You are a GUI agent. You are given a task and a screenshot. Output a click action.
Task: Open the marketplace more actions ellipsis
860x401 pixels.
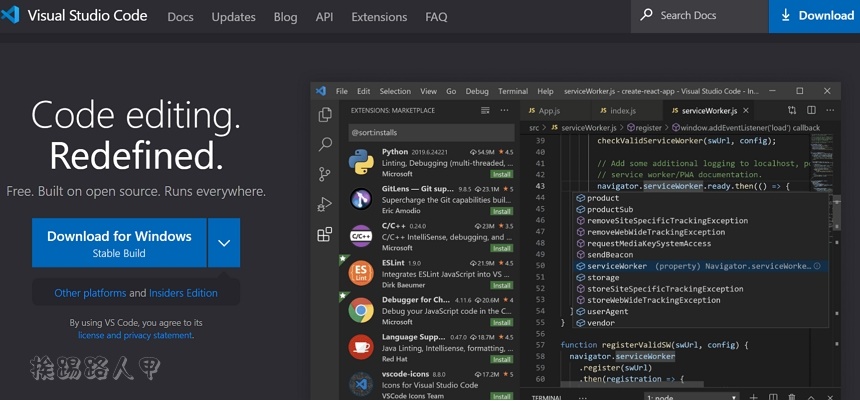coord(504,110)
